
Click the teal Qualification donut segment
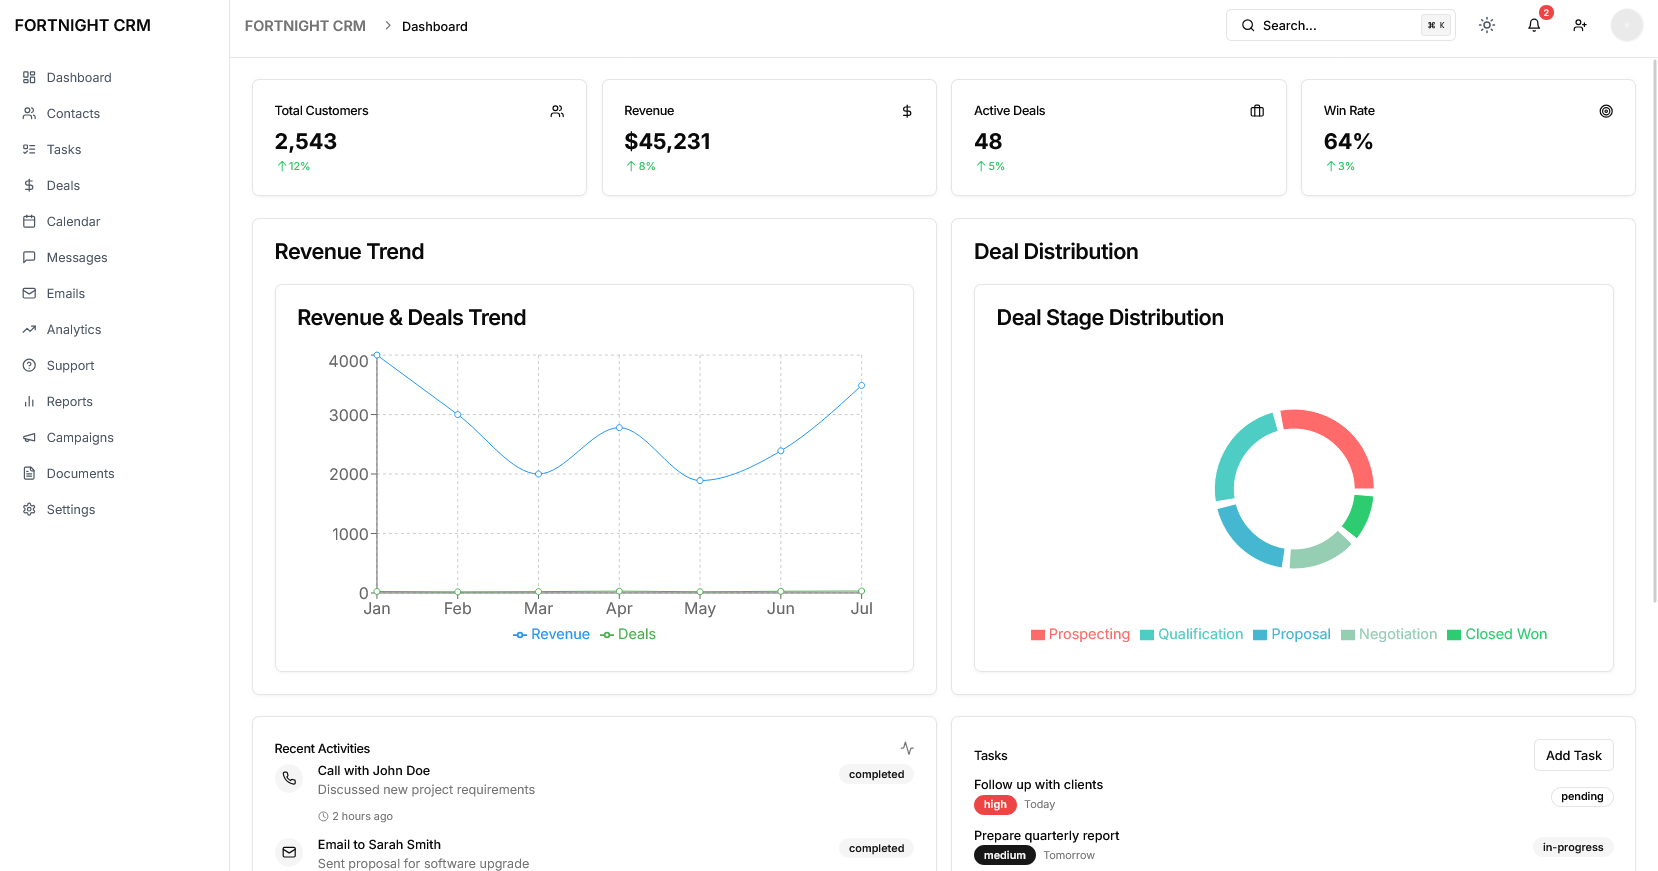pos(1236,455)
